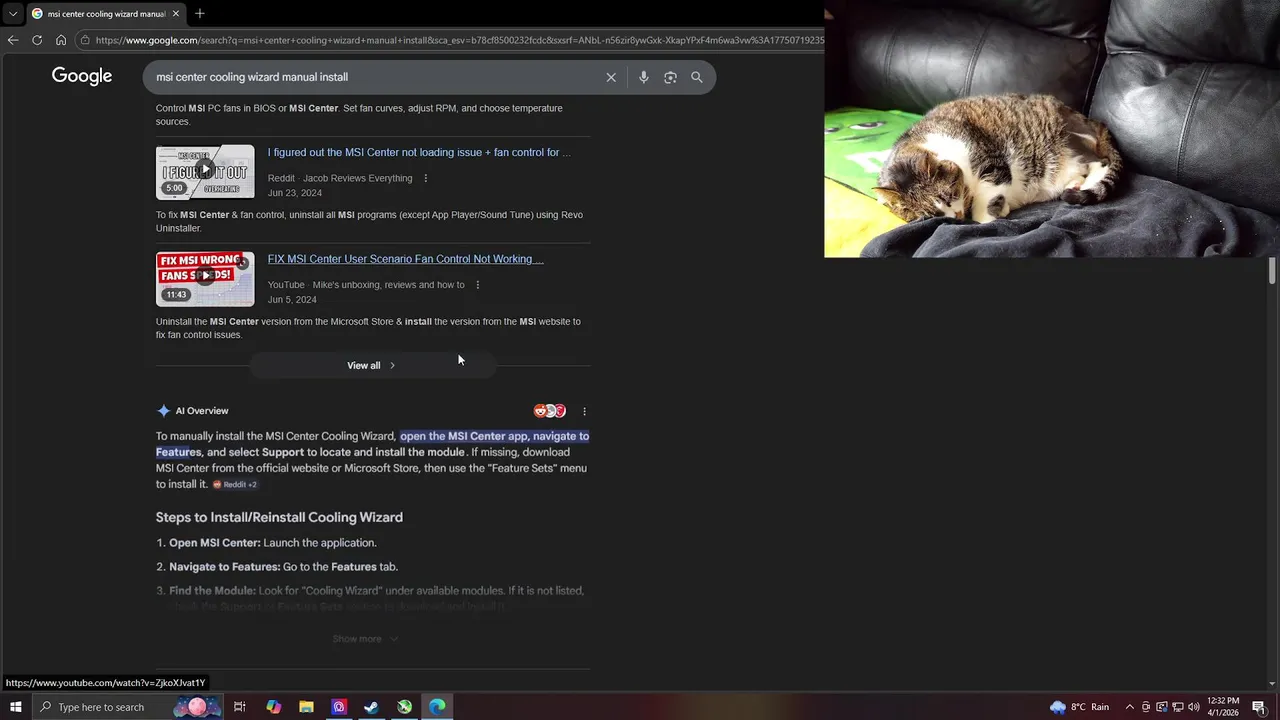Click the Reddit +2 source chip

[235, 484]
